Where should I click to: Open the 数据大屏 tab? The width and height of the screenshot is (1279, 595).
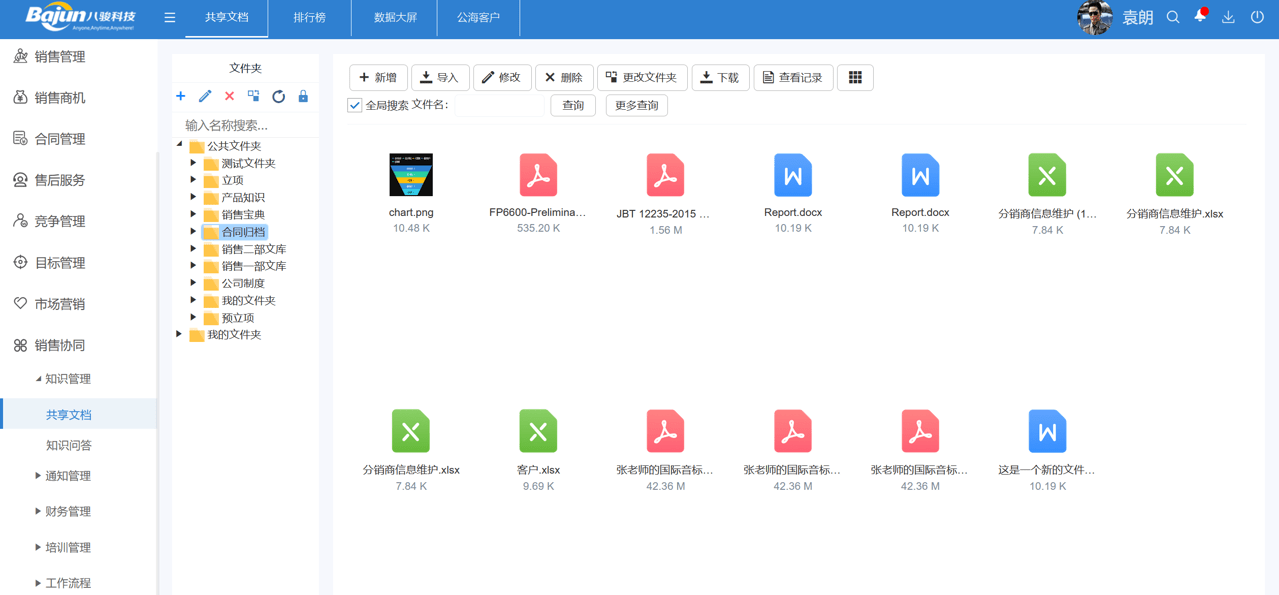[x=394, y=17]
